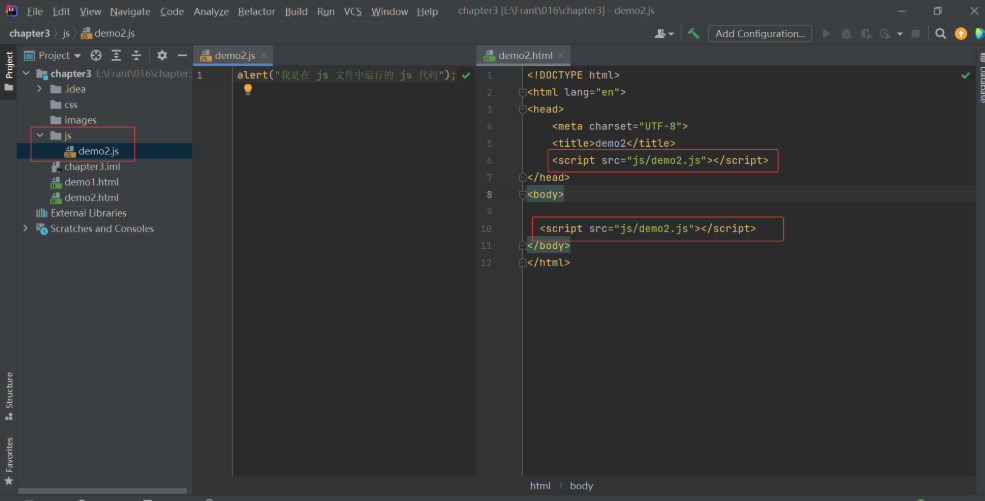The image size is (985, 501).
Task: Toggle the Structure tool window side tab
Action: [9, 397]
